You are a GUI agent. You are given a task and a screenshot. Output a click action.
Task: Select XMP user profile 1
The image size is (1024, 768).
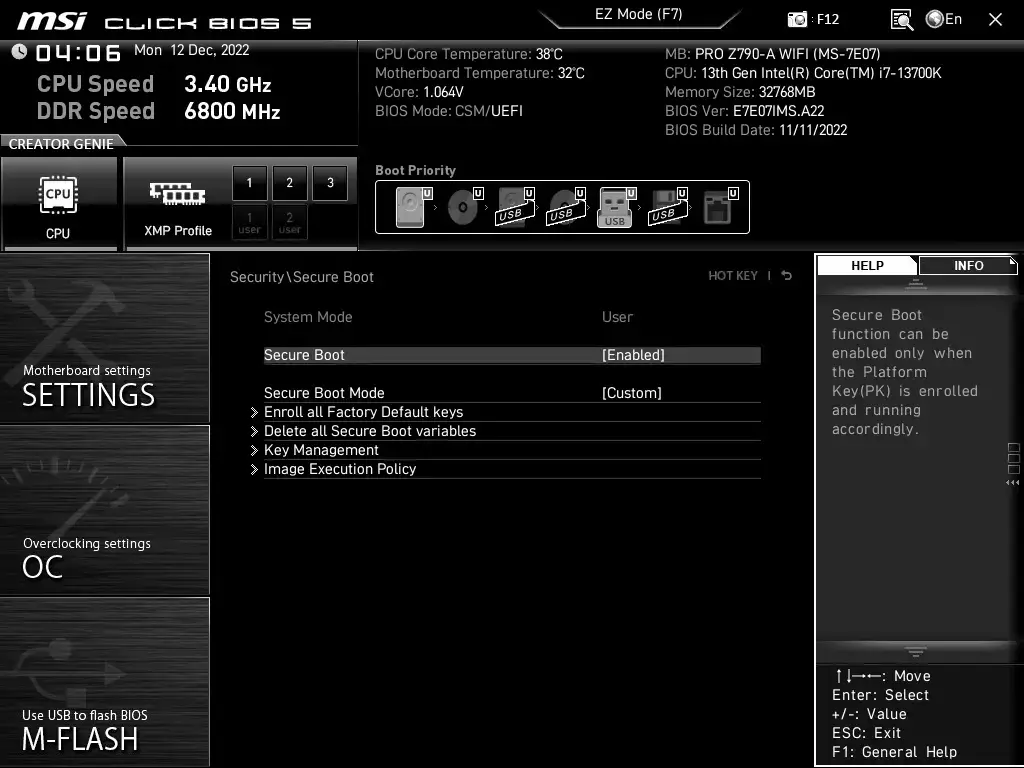click(249, 222)
